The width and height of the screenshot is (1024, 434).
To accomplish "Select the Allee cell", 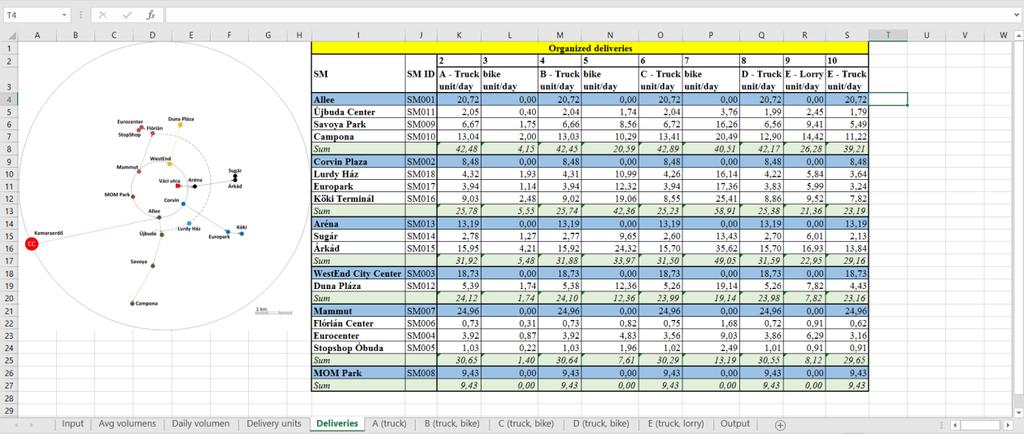I will (x=358, y=99).
